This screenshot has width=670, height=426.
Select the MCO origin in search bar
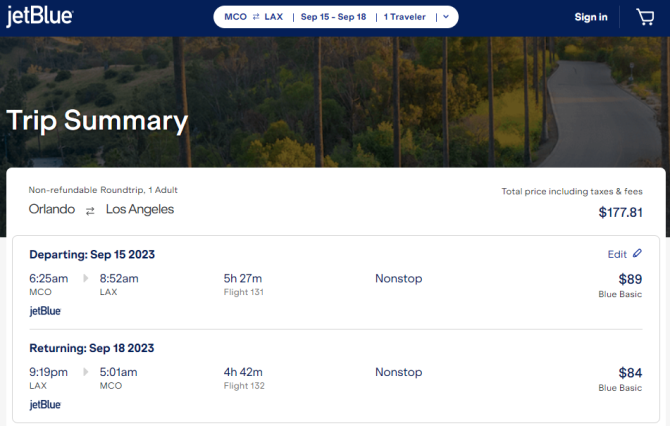pos(235,17)
